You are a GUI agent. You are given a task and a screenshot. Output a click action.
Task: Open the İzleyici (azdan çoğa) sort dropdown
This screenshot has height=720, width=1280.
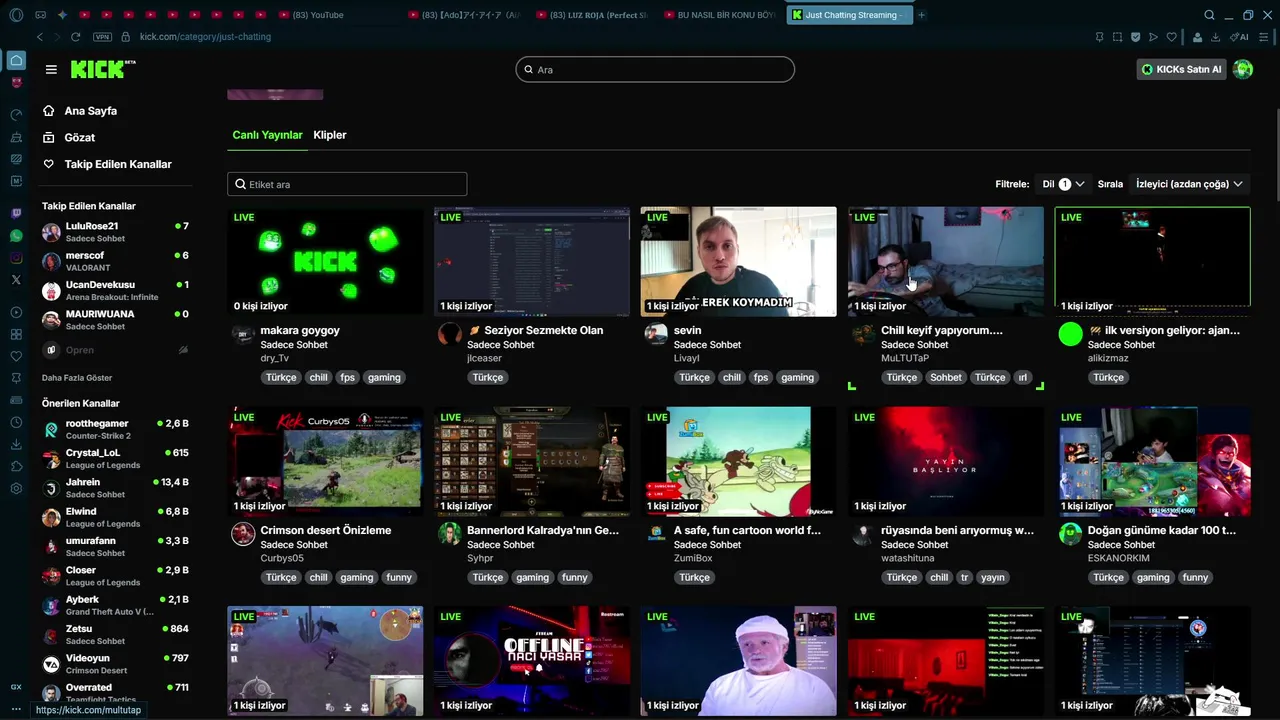[x=1189, y=184]
